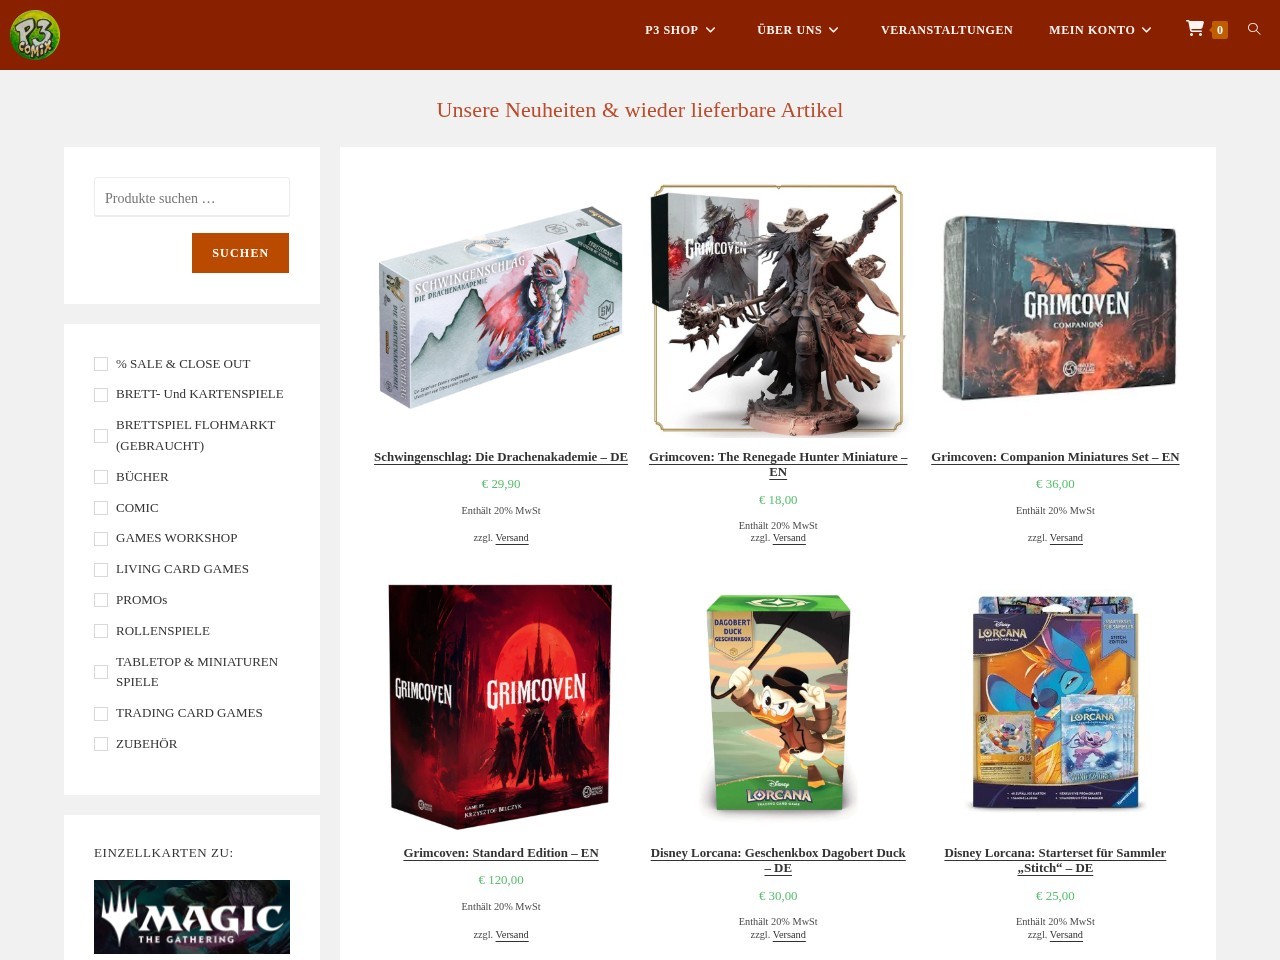Toggle the ROLLENSPIELE filter checkbox
The image size is (1280, 960).
click(x=101, y=631)
